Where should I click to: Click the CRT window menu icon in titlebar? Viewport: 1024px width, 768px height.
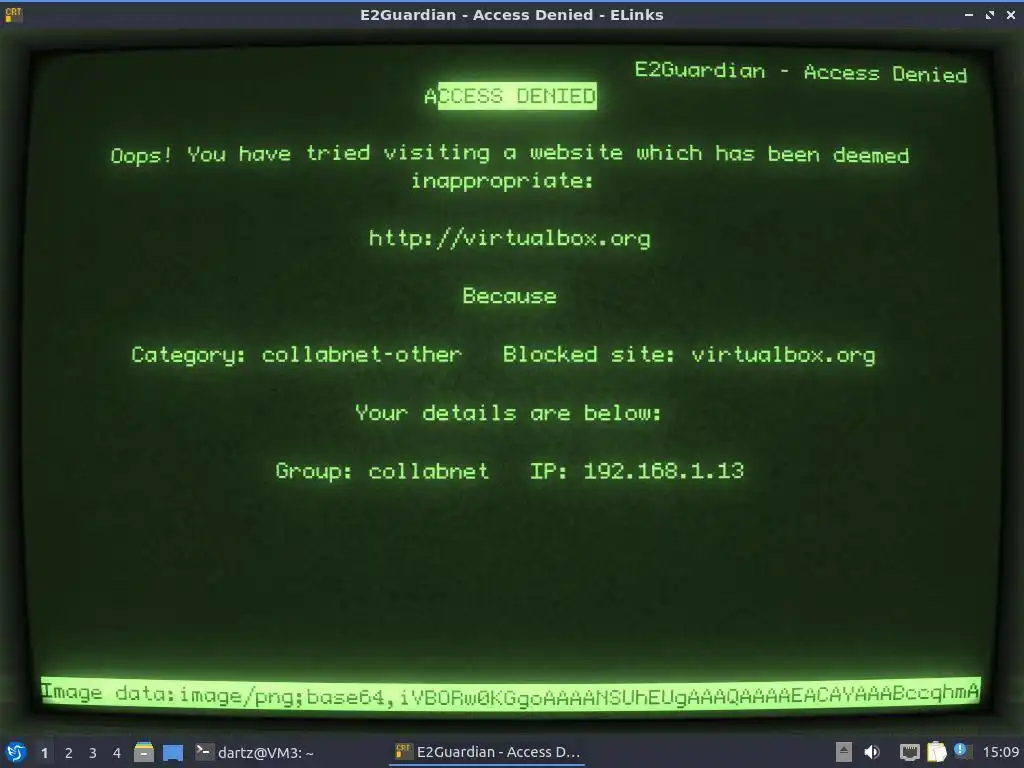13,14
